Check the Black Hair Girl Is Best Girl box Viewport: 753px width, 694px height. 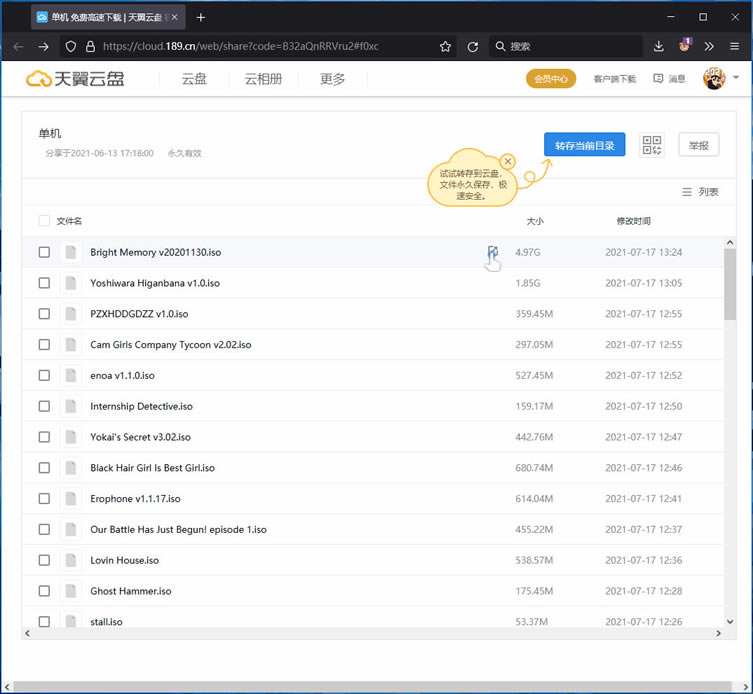coord(44,467)
